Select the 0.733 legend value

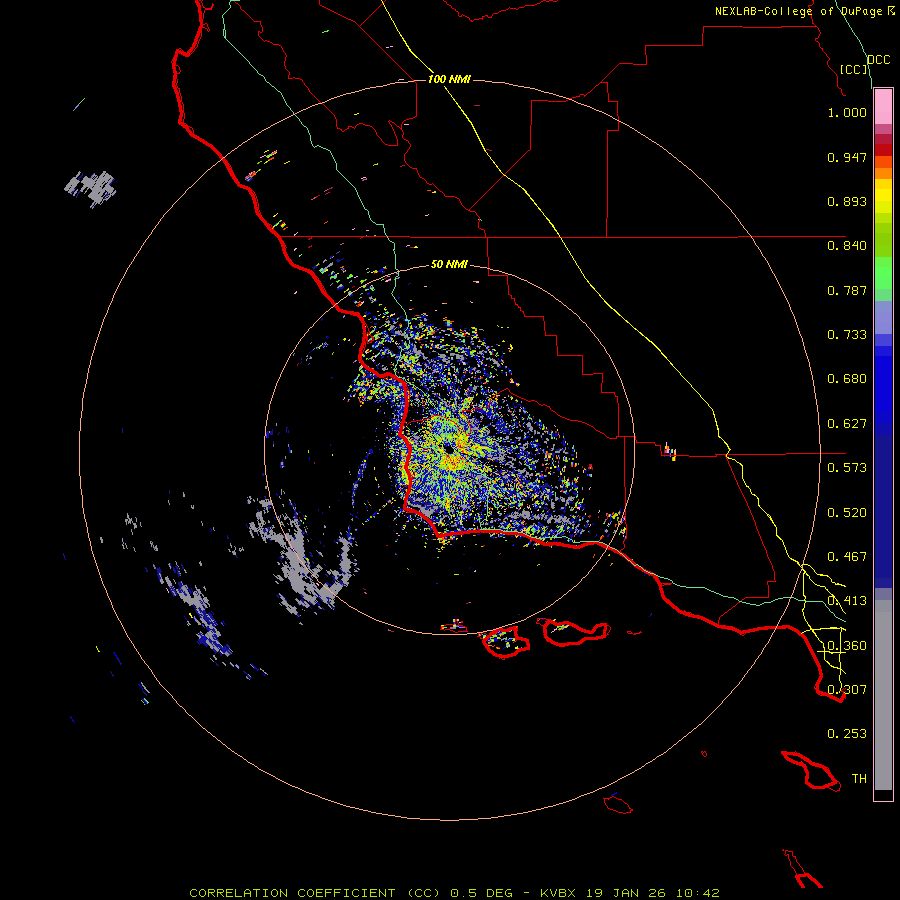click(847, 335)
